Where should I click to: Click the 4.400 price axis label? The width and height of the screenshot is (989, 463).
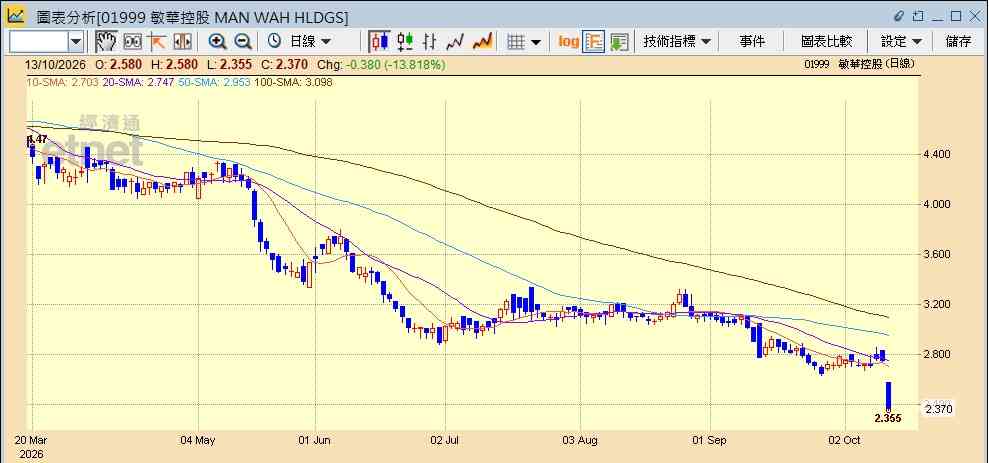(x=937, y=155)
